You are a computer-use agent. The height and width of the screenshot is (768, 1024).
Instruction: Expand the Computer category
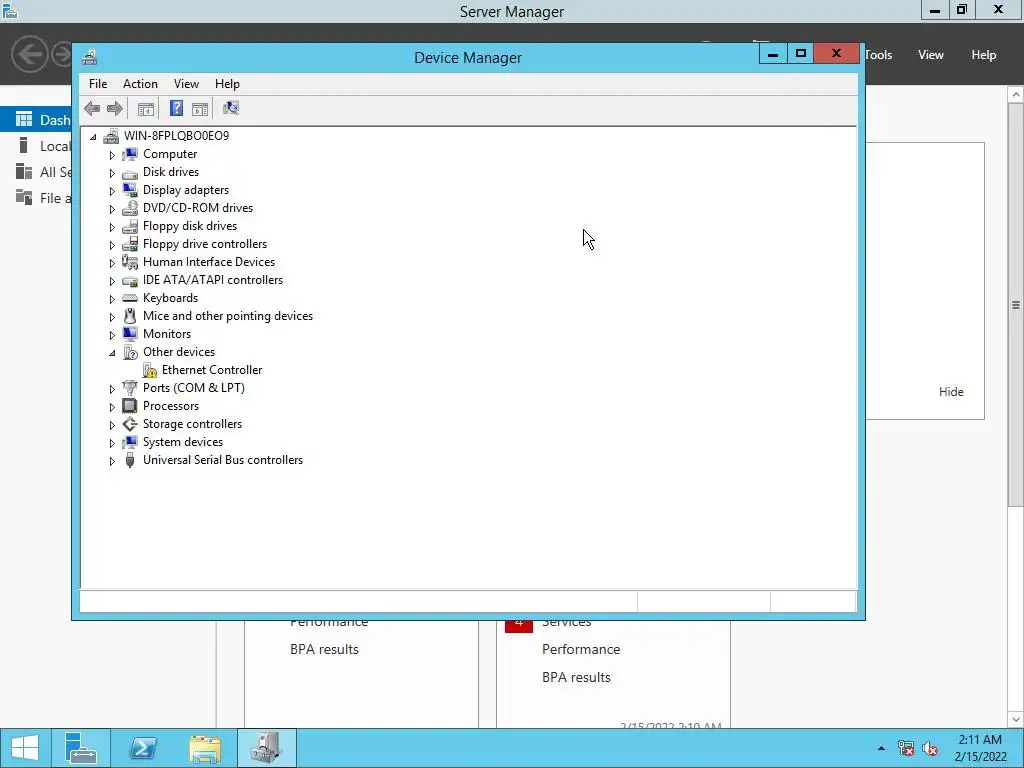tap(112, 155)
